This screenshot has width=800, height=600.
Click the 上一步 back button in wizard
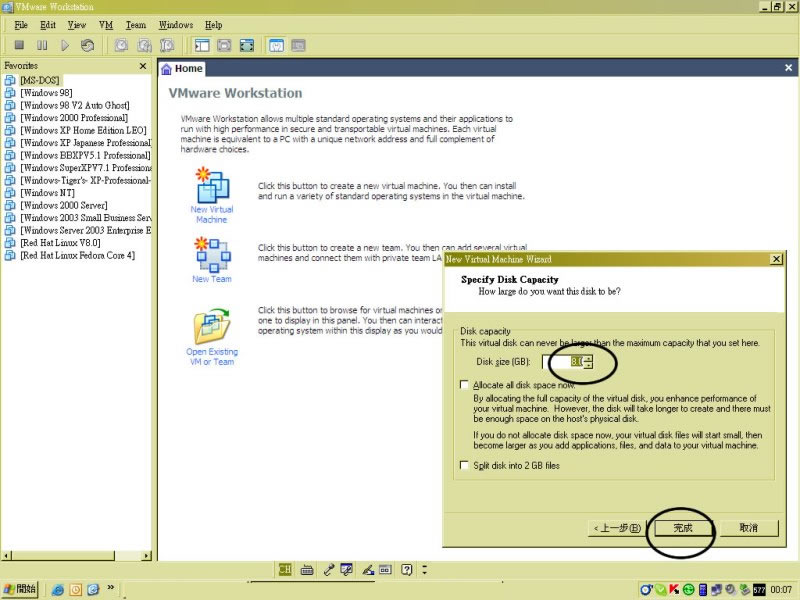617,528
